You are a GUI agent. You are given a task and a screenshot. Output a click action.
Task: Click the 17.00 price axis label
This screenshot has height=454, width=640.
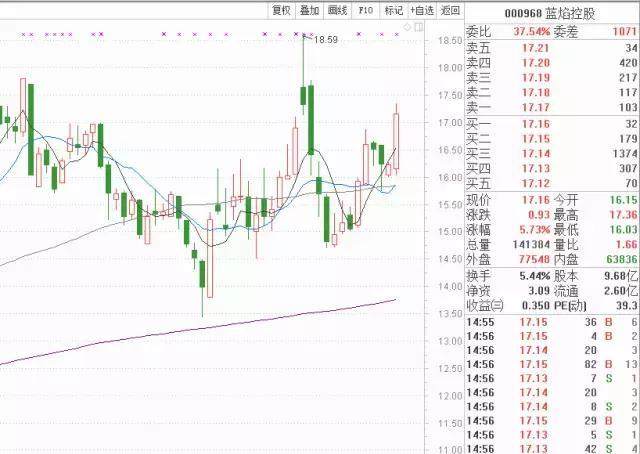point(450,122)
